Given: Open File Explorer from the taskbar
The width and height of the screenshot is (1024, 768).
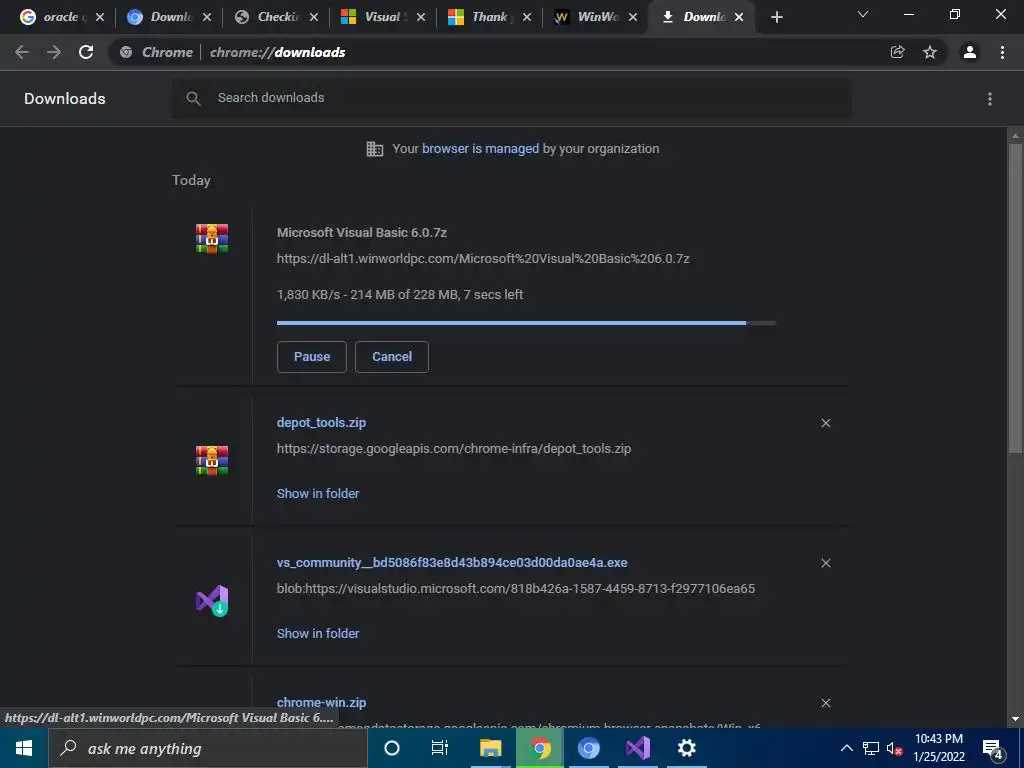Looking at the screenshot, I should tap(490, 748).
